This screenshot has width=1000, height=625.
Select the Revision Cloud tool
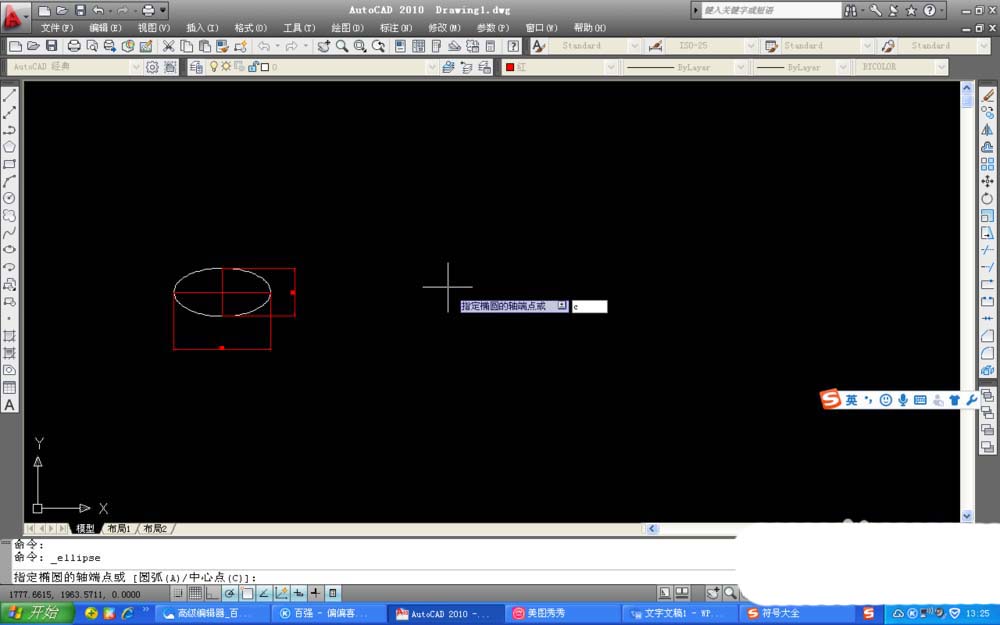(9, 216)
